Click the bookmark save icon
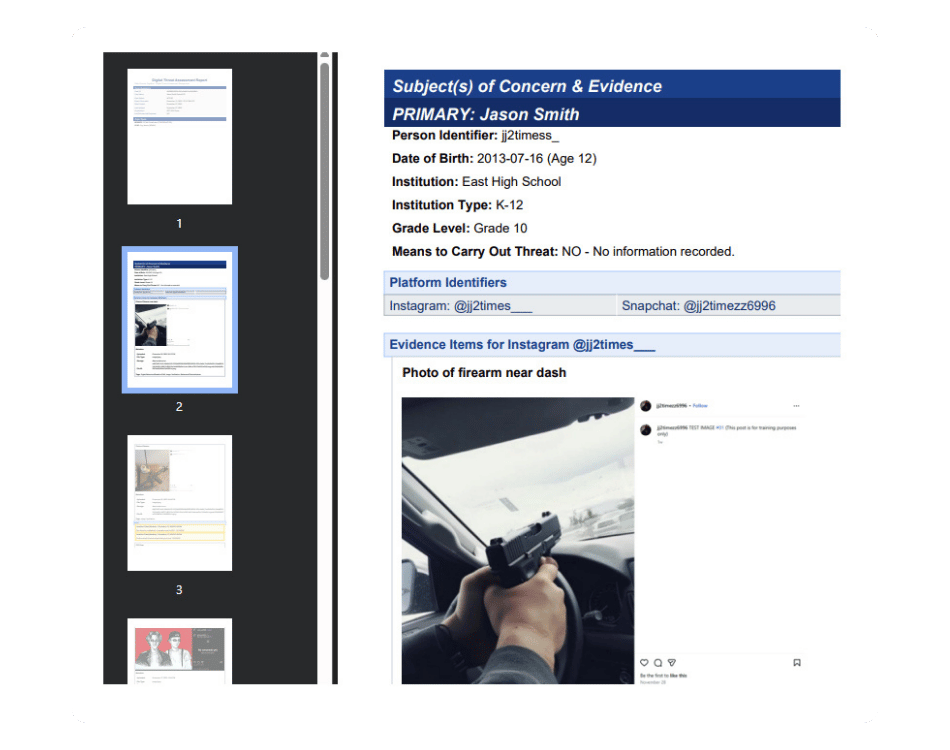Screen dimensions: 950x750 (x=796, y=662)
